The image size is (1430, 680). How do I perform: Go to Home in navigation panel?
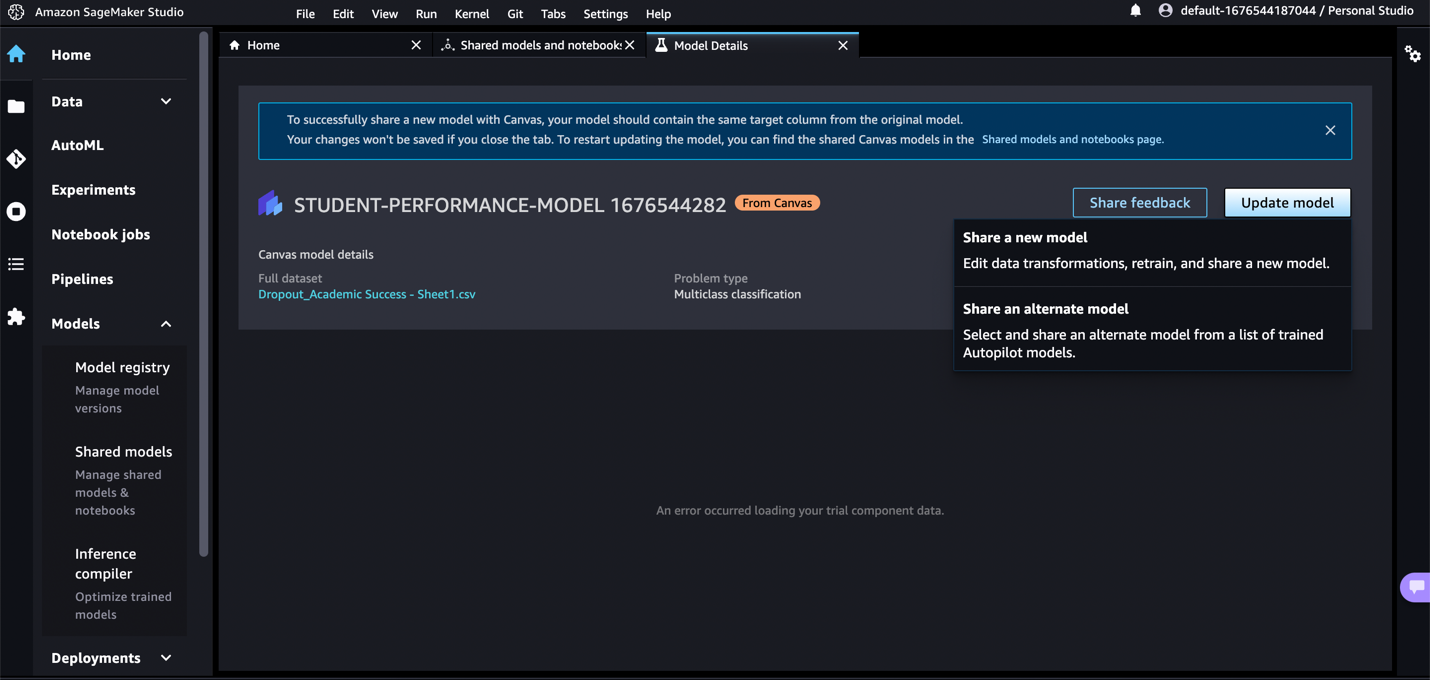[x=71, y=55]
